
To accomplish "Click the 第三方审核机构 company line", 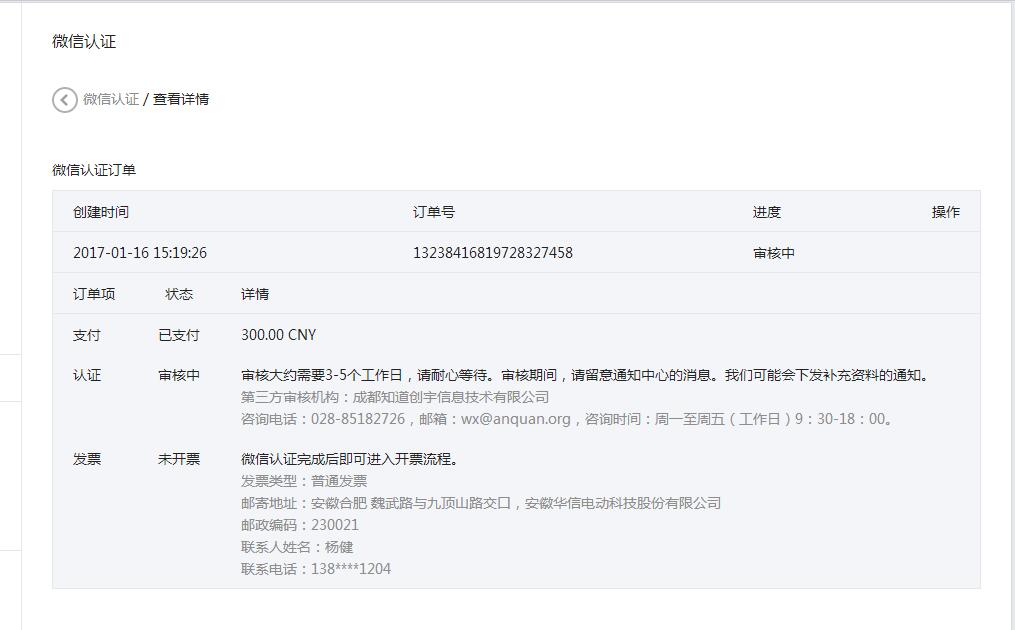I will pos(395,397).
